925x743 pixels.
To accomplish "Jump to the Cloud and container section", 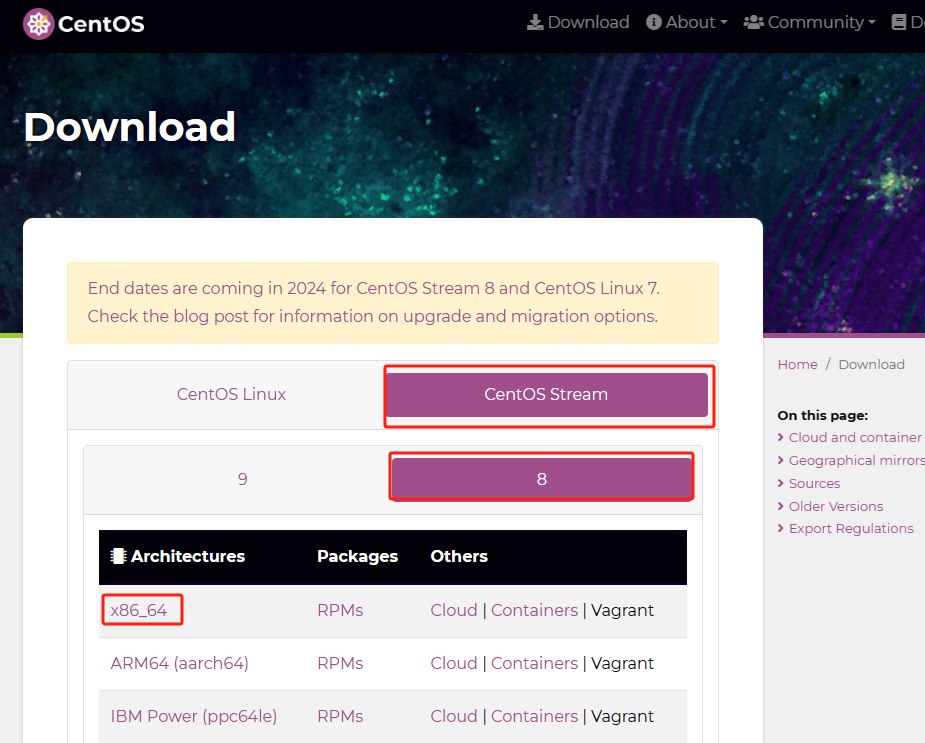I will (855, 437).
